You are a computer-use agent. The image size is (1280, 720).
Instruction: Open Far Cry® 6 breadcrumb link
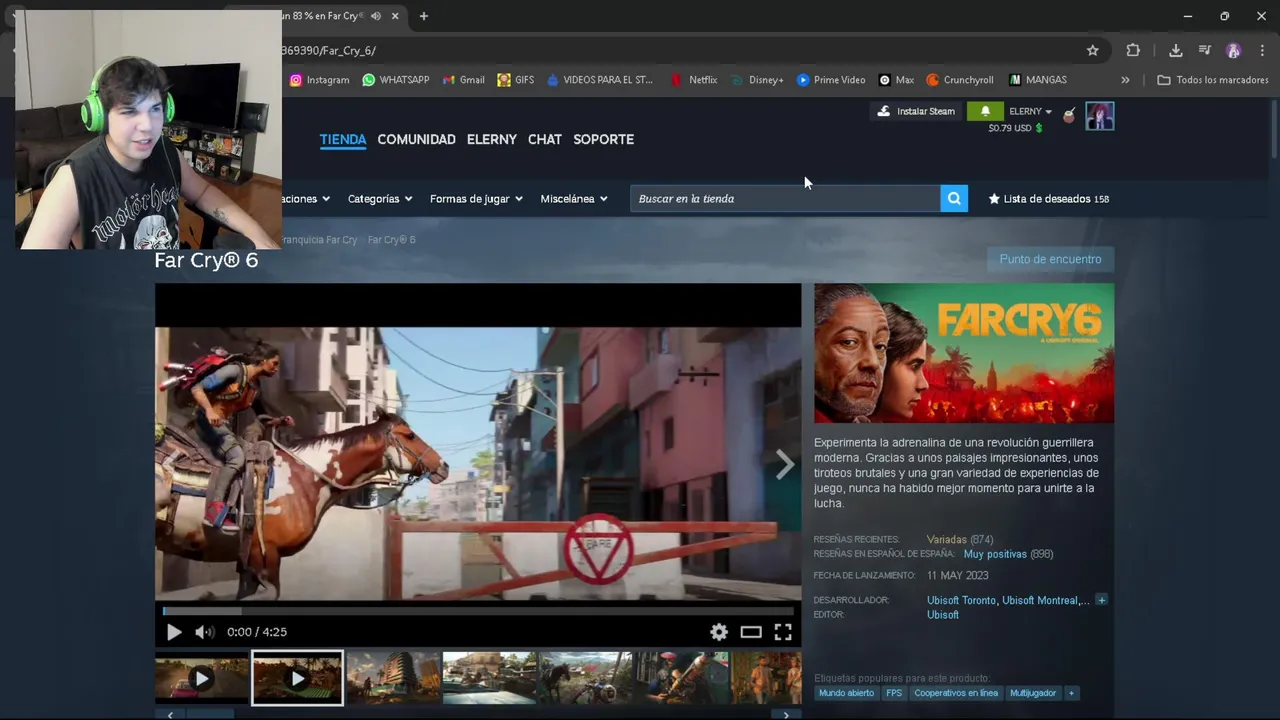[391, 240]
